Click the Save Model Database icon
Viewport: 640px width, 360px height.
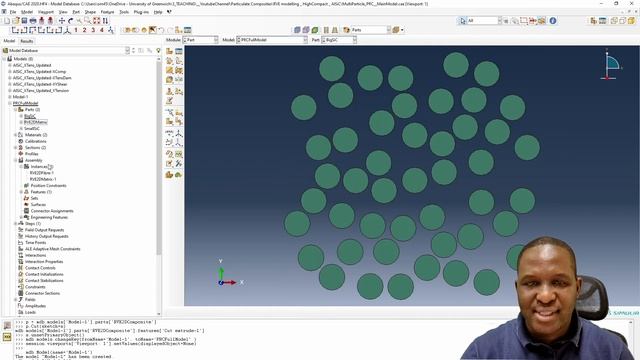coord(24,20)
